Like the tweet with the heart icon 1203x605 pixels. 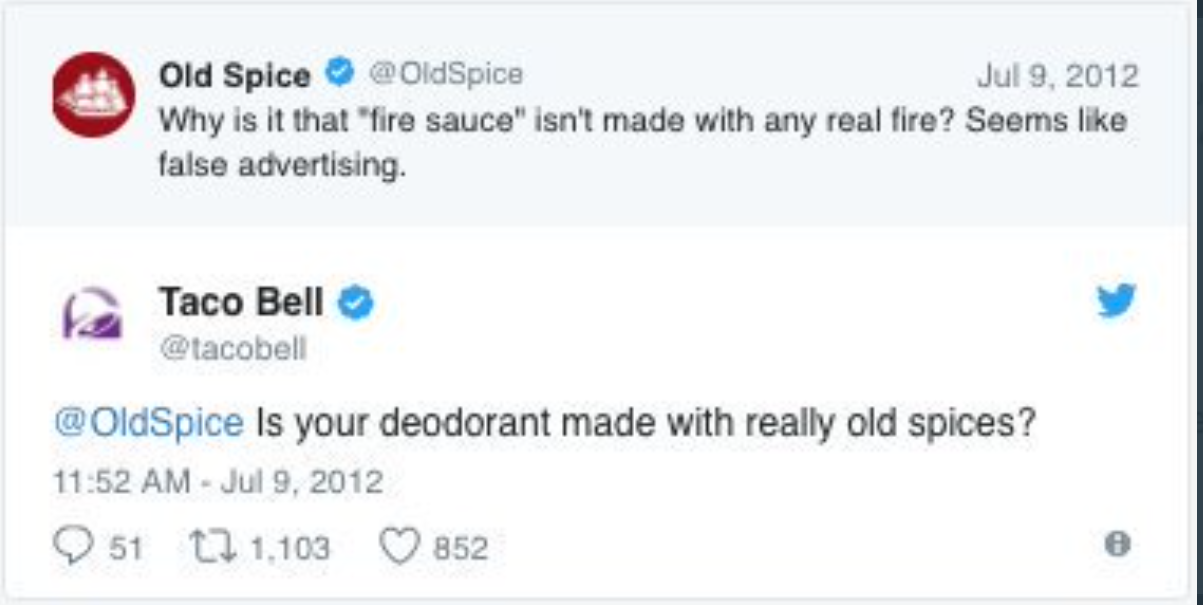tap(398, 546)
